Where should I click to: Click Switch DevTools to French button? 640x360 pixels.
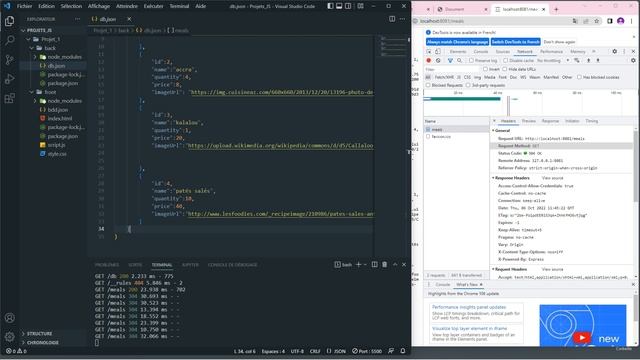coord(516,42)
